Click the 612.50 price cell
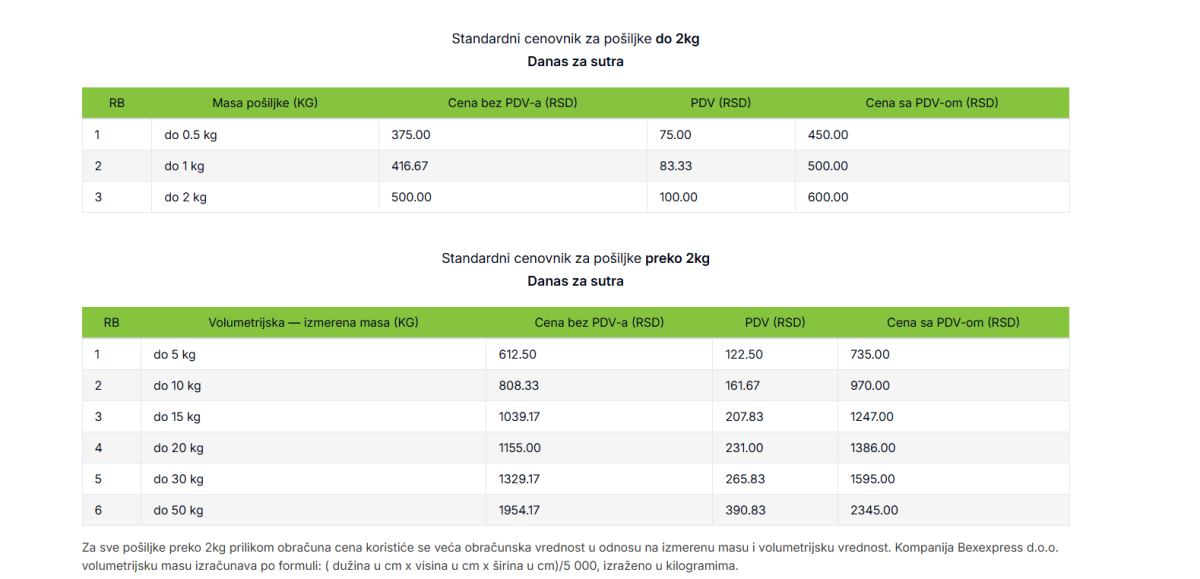The height and width of the screenshot is (579, 1200). (517, 354)
